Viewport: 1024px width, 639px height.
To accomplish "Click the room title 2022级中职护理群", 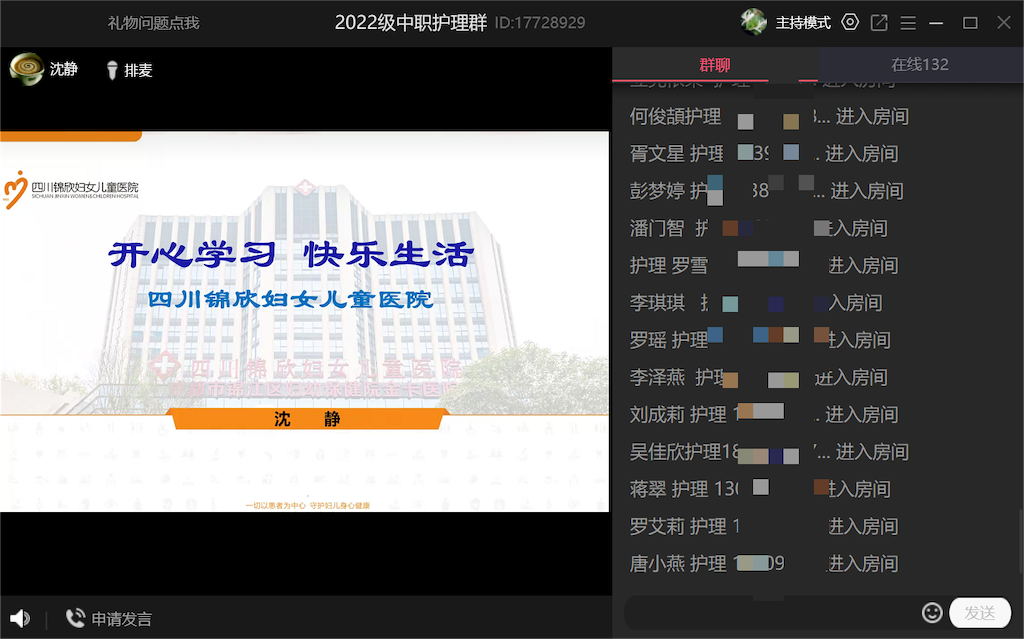I will [x=411, y=23].
